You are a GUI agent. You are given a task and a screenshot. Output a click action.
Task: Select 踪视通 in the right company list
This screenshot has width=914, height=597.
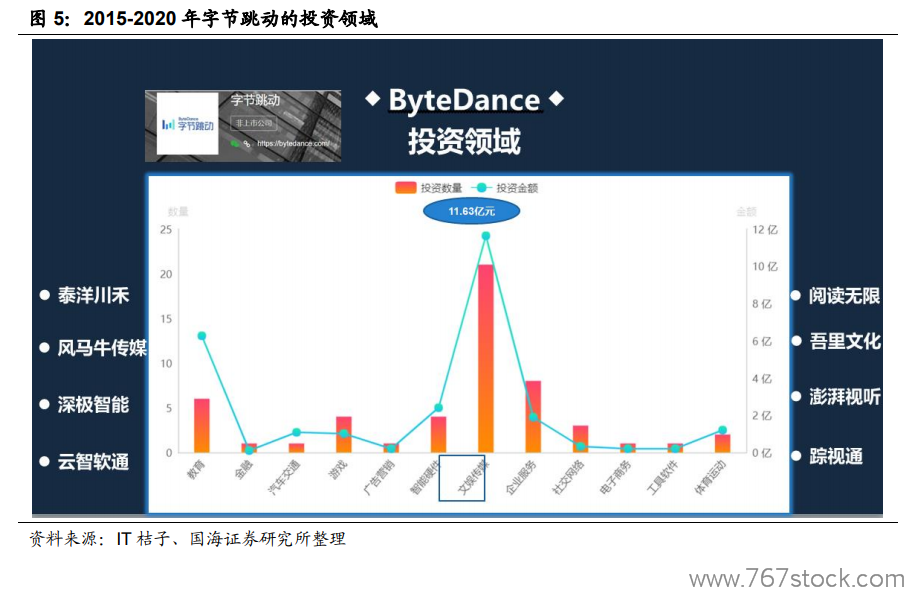pyautogui.click(x=836, y=456)
